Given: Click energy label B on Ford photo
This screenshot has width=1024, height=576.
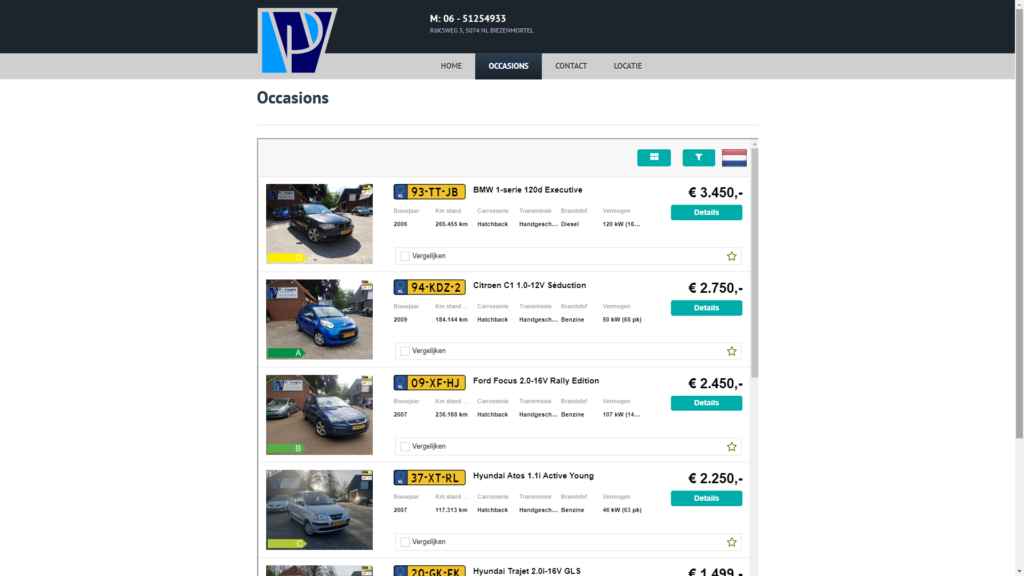Looking at the screenshot, I should [286, 448].
